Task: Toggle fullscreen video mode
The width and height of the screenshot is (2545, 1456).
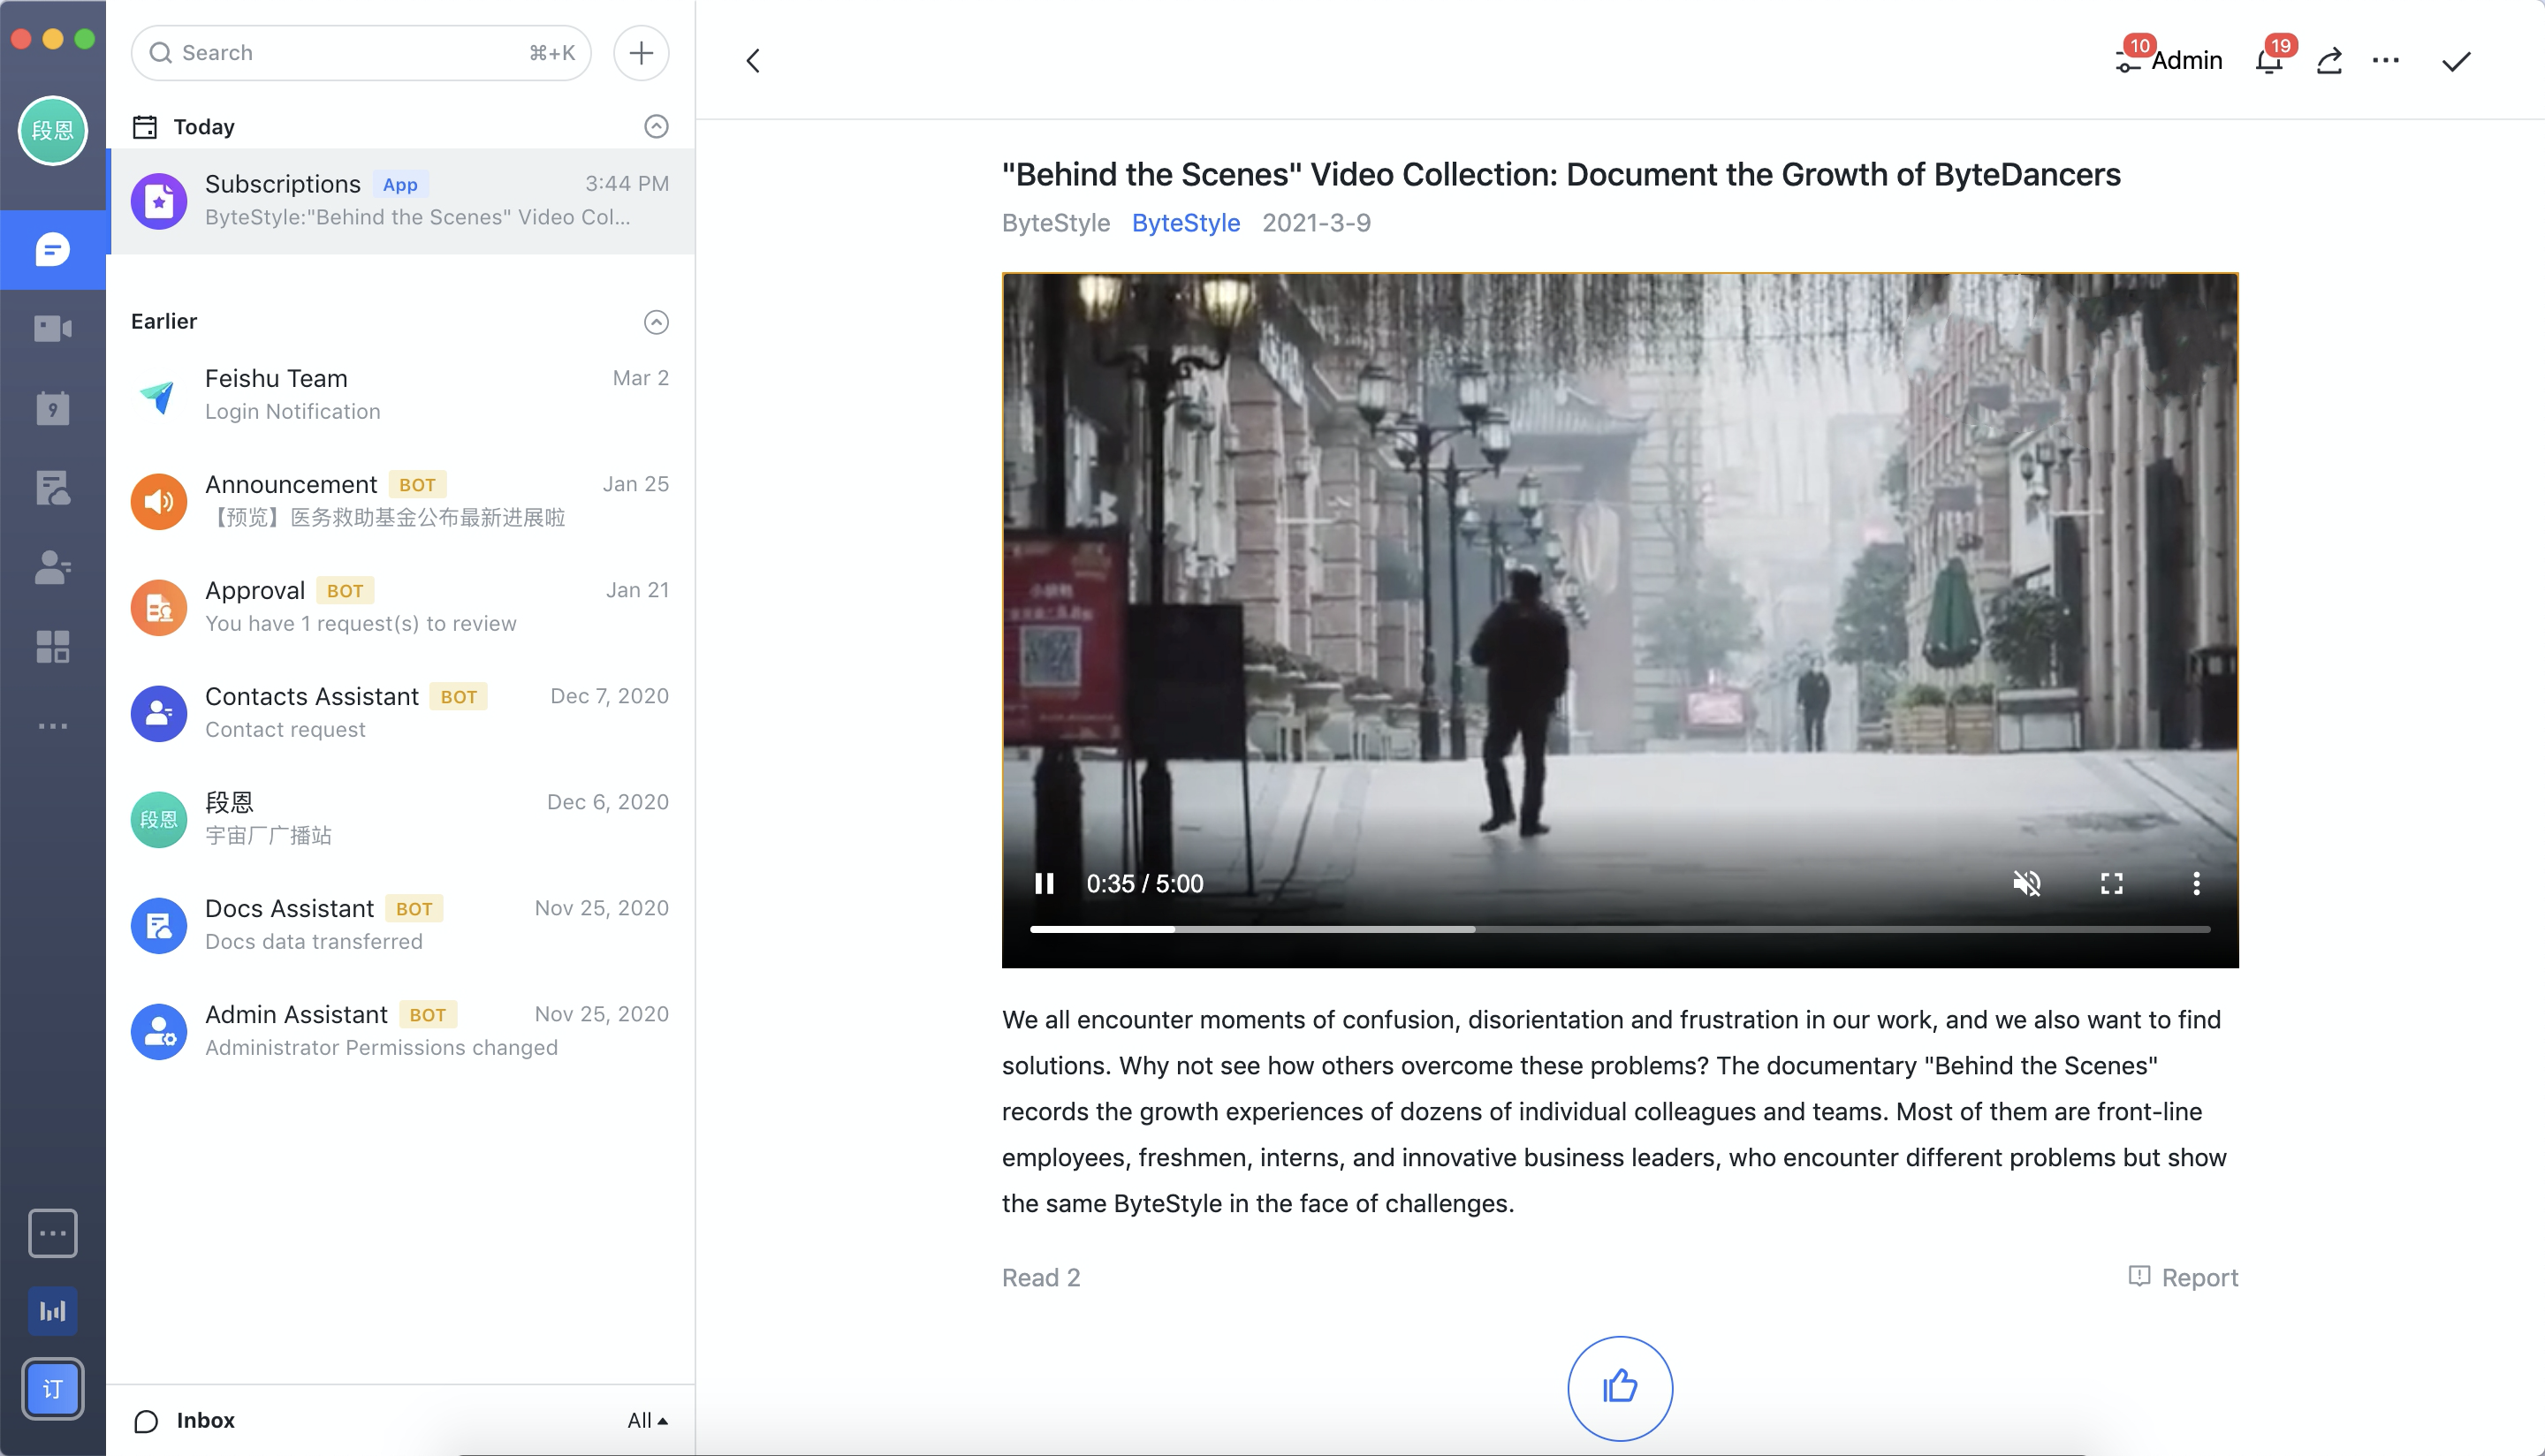Action: click(2111, 883)
